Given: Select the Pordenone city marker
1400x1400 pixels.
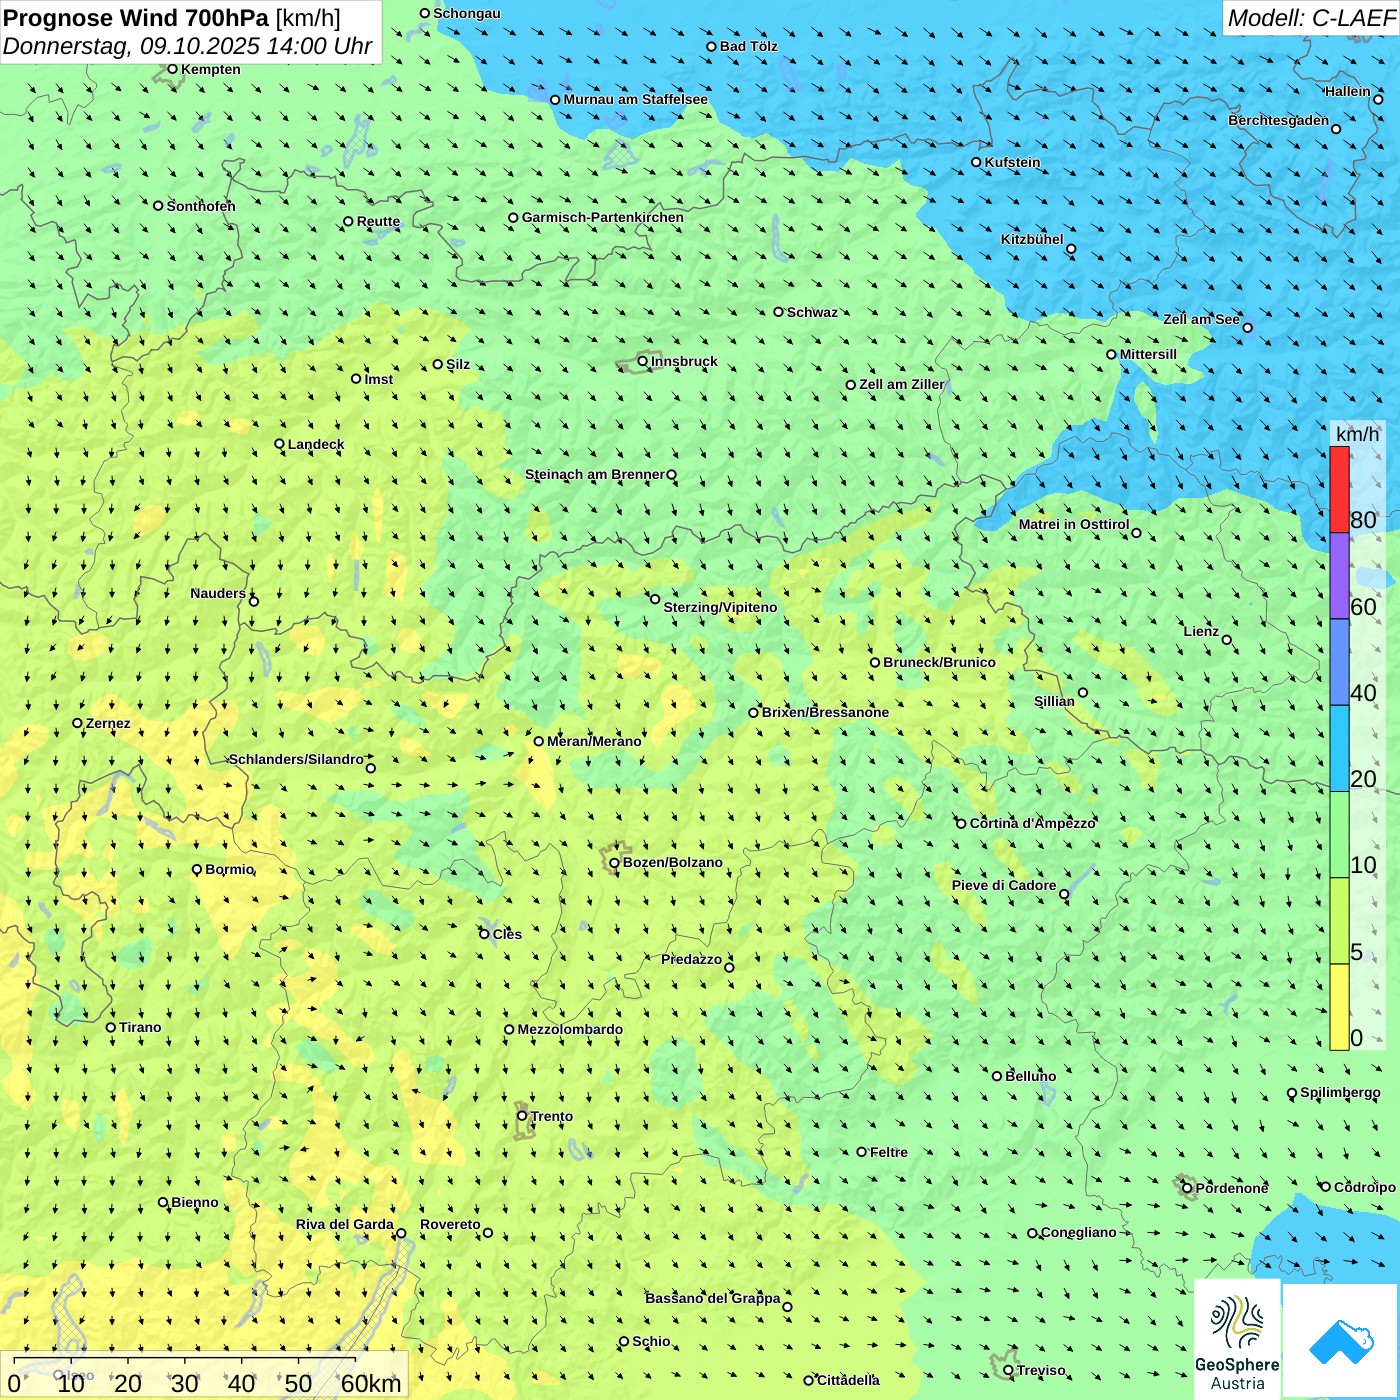Looking at the screenshot, I should tap(1187, 1188).
